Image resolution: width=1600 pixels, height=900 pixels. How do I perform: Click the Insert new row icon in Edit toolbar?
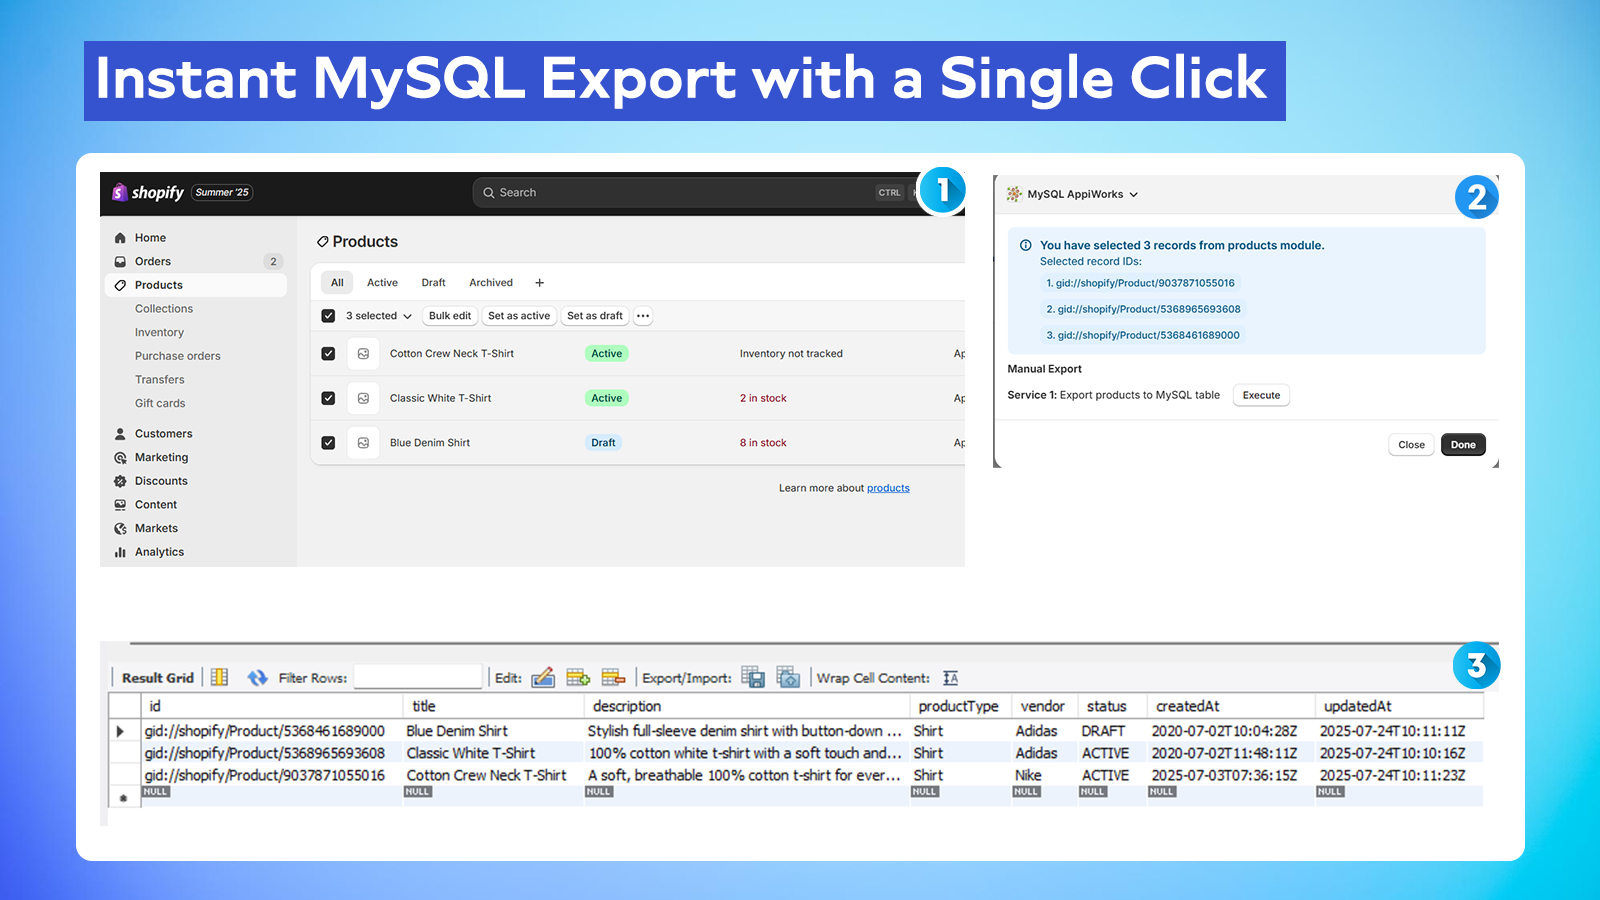point(578,677)
